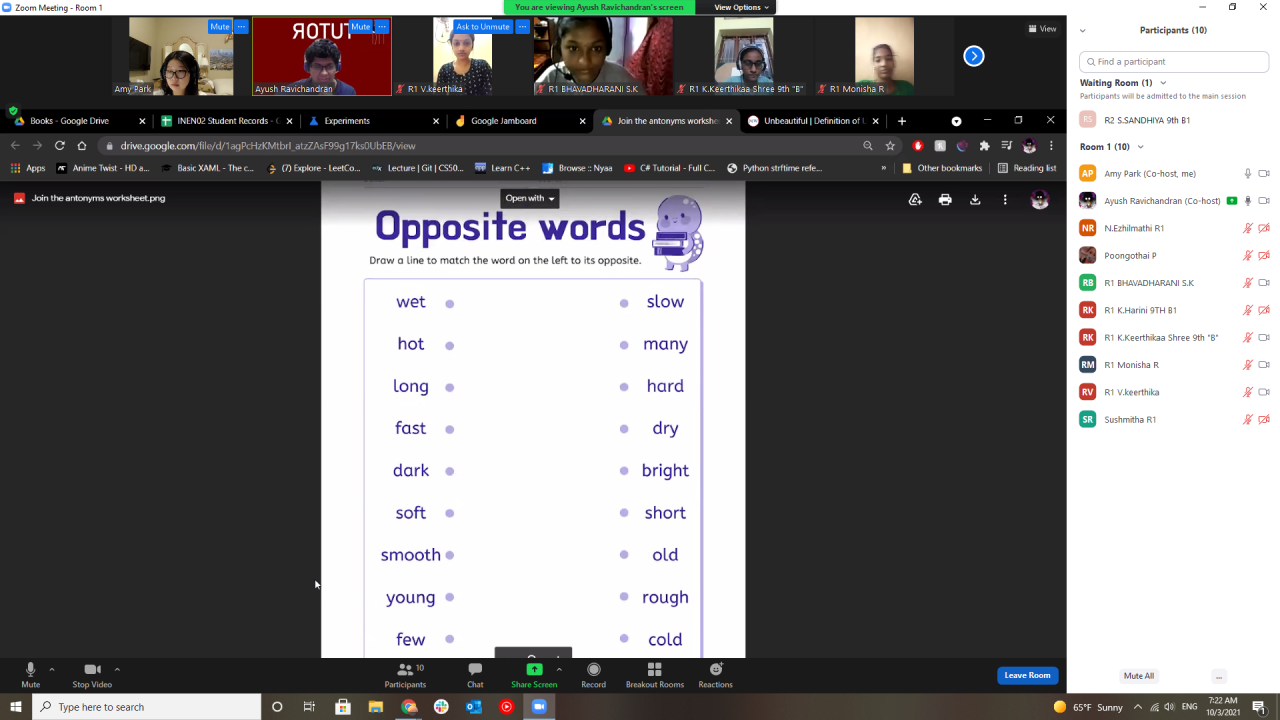Viewport: 1280px width, 720px height.
Task: Mute Ayush Ravichandran's microphone in participants list
Action: [x=1248, y=201]
